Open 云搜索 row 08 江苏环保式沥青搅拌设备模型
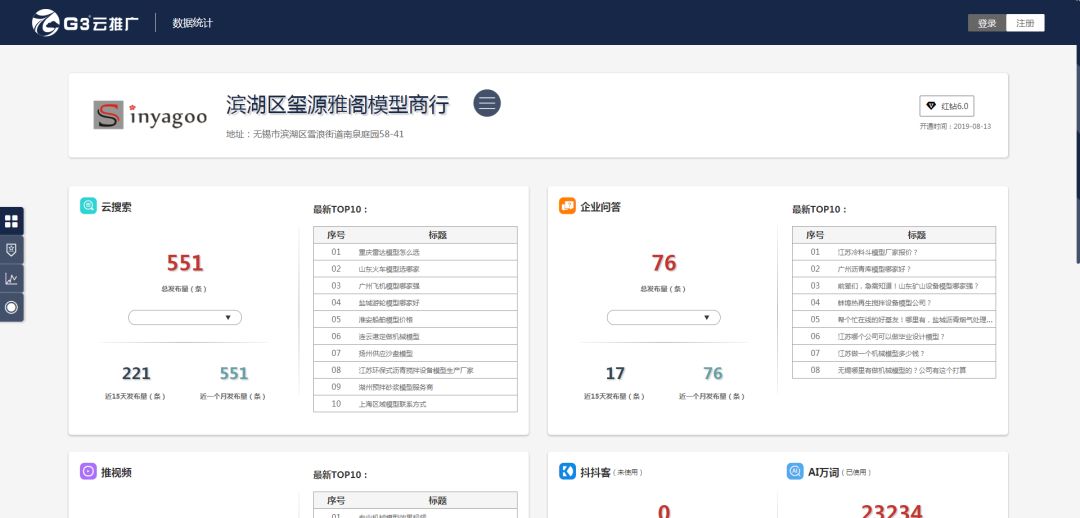Image resolution: width=1080 pixels, height=518 pixels. pos(415,370)
